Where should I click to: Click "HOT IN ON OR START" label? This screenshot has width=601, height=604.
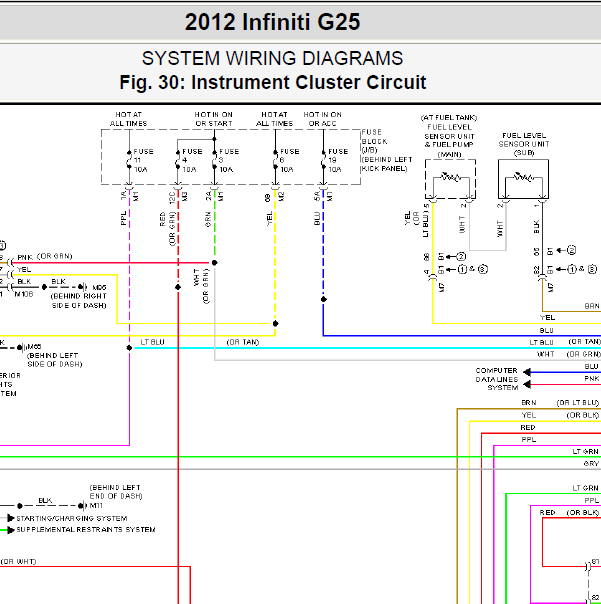tap(213, 119)
